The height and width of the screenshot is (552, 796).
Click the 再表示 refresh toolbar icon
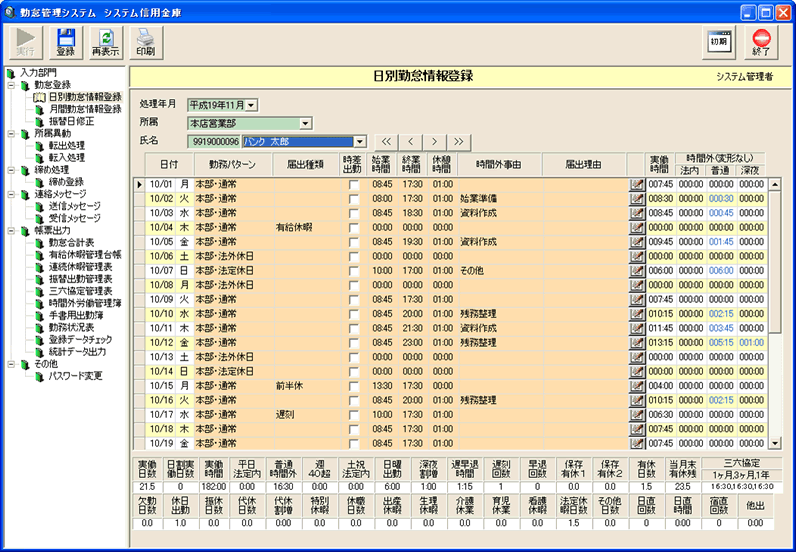106,42
